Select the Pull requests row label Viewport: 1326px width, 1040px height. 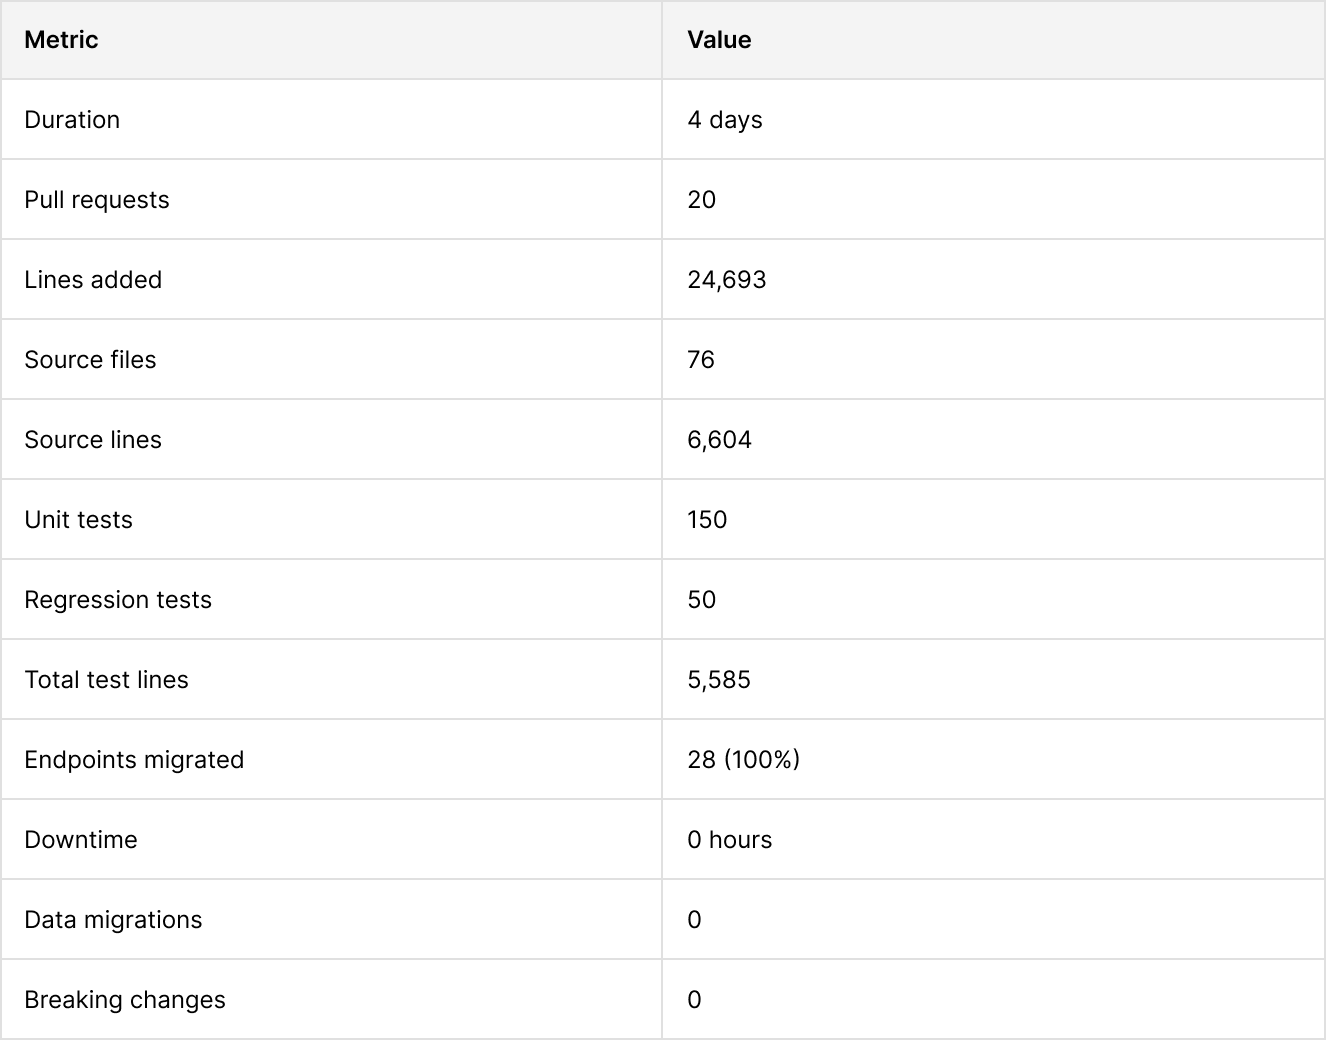click(97, 200)
